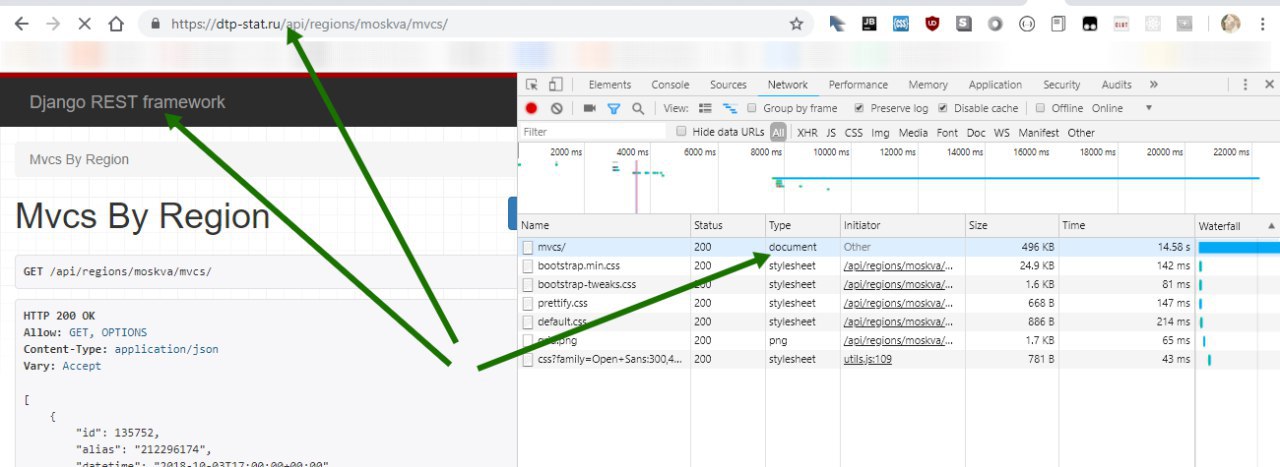Screen dimensions: 1280x467
Task: Expand more DevTools tabs chevron
Action: click(x=1154, y=85)
